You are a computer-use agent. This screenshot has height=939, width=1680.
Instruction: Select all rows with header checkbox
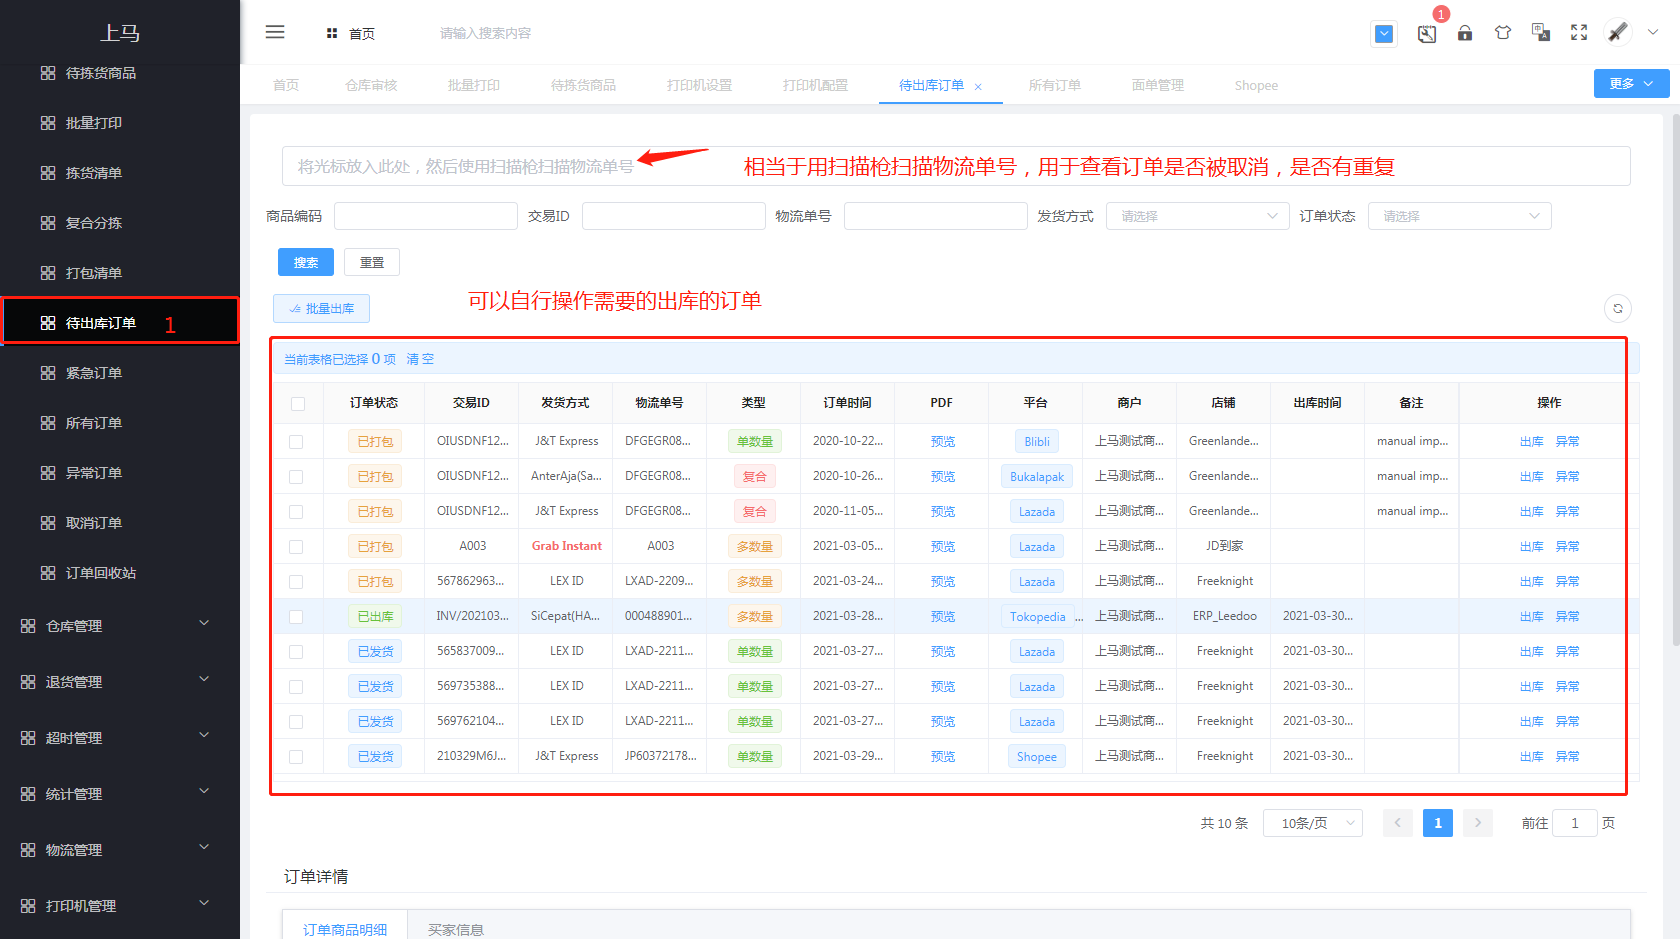click(298, 404)
